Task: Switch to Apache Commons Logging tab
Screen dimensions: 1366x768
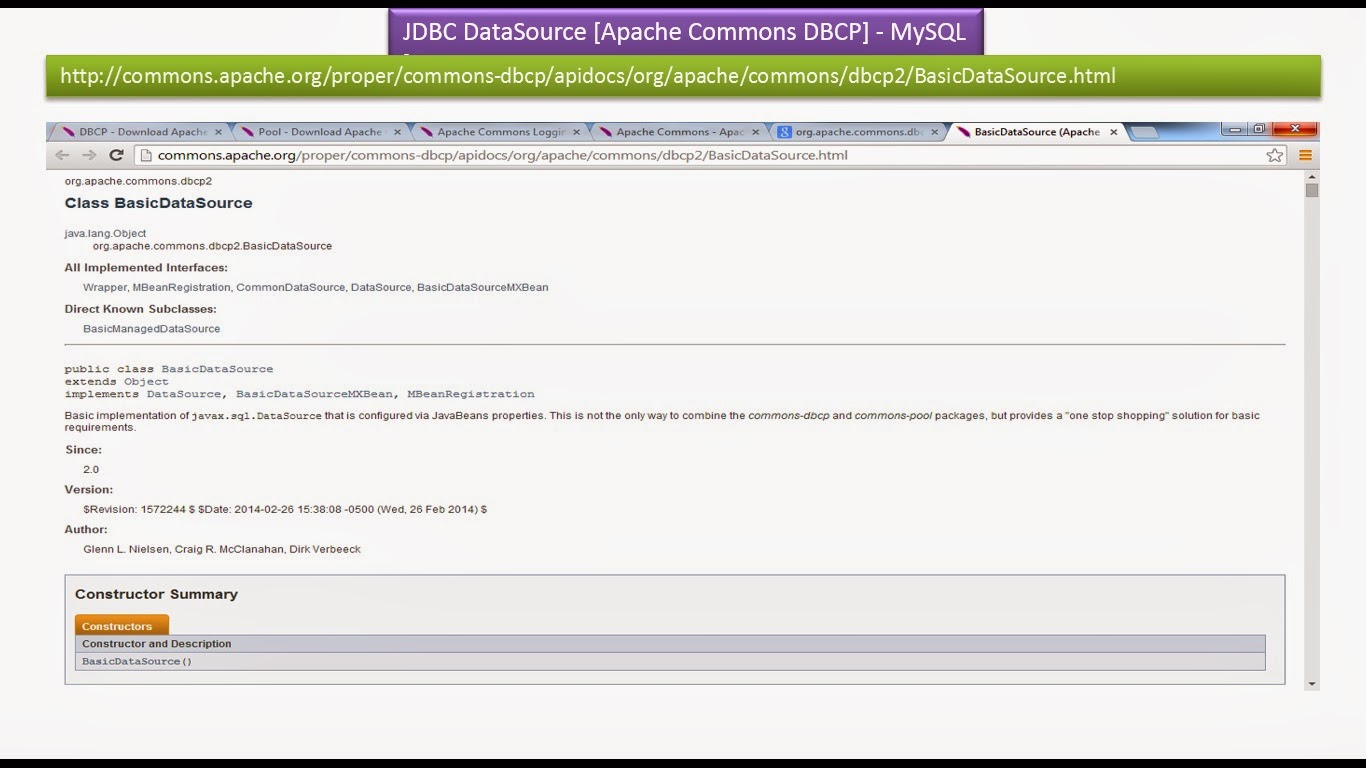Action: click(x=497, y=132)
